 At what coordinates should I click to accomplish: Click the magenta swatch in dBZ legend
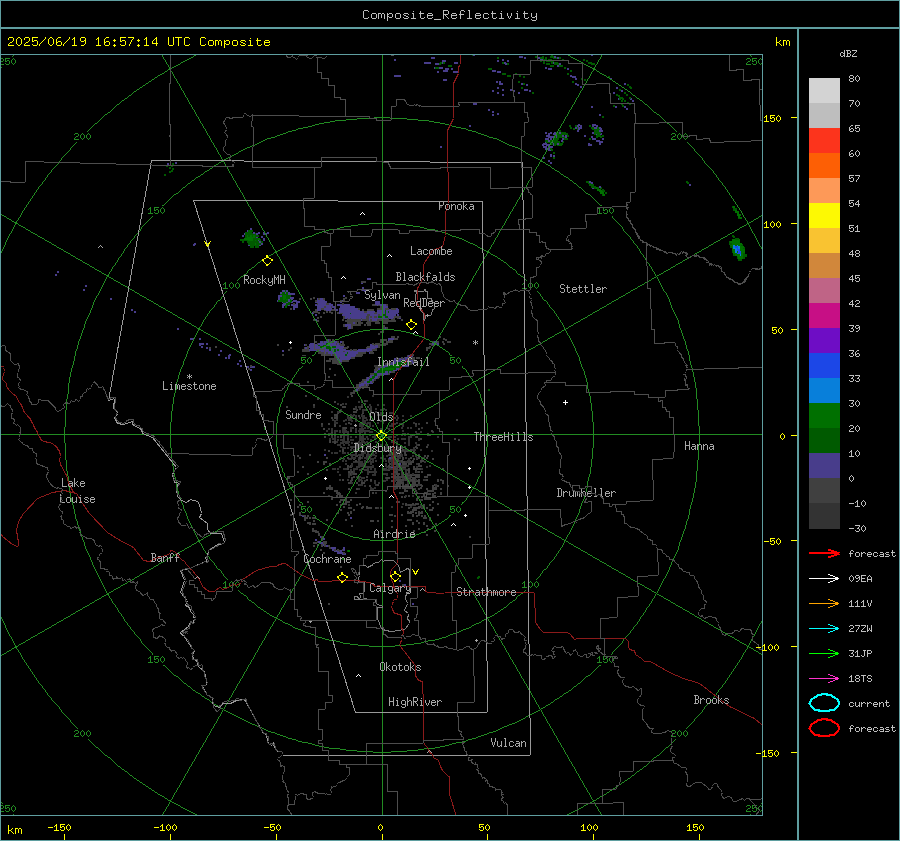(x=824, y=315)
